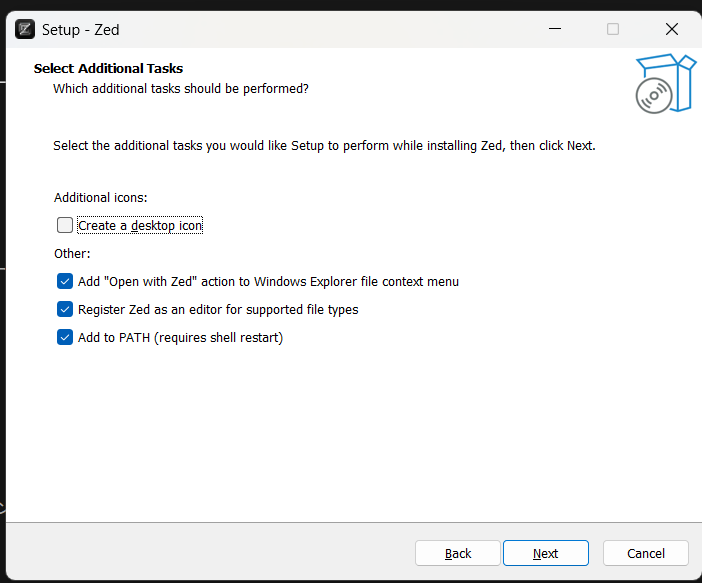This screenshot has width=702, height=583.
Task: Click the "Setup - Zed" title bar text
Action: 80,29
